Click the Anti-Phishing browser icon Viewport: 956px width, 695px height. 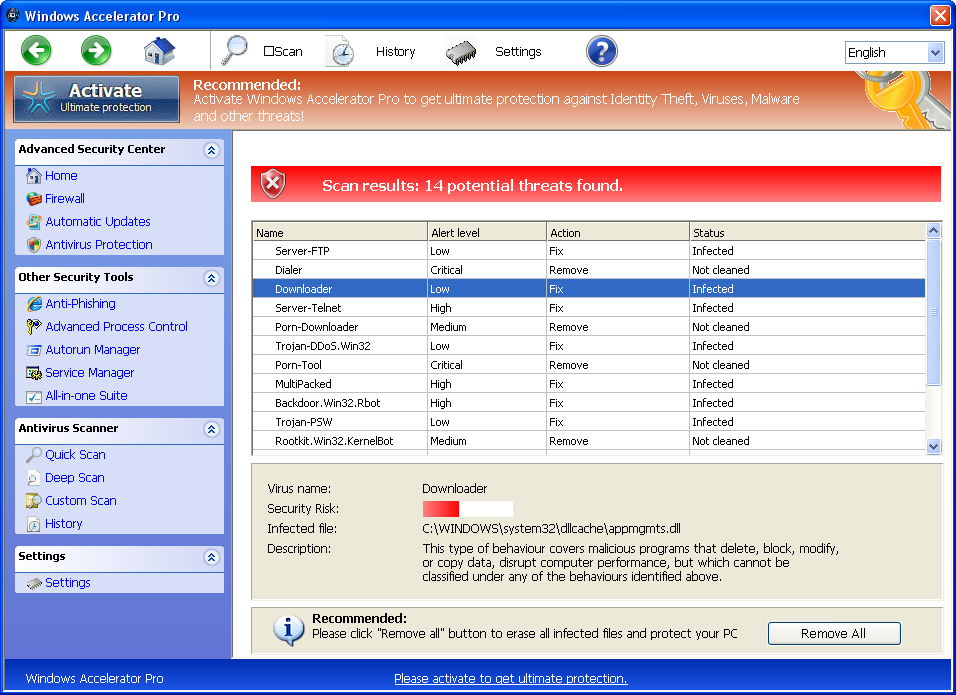tap(35, 304)
